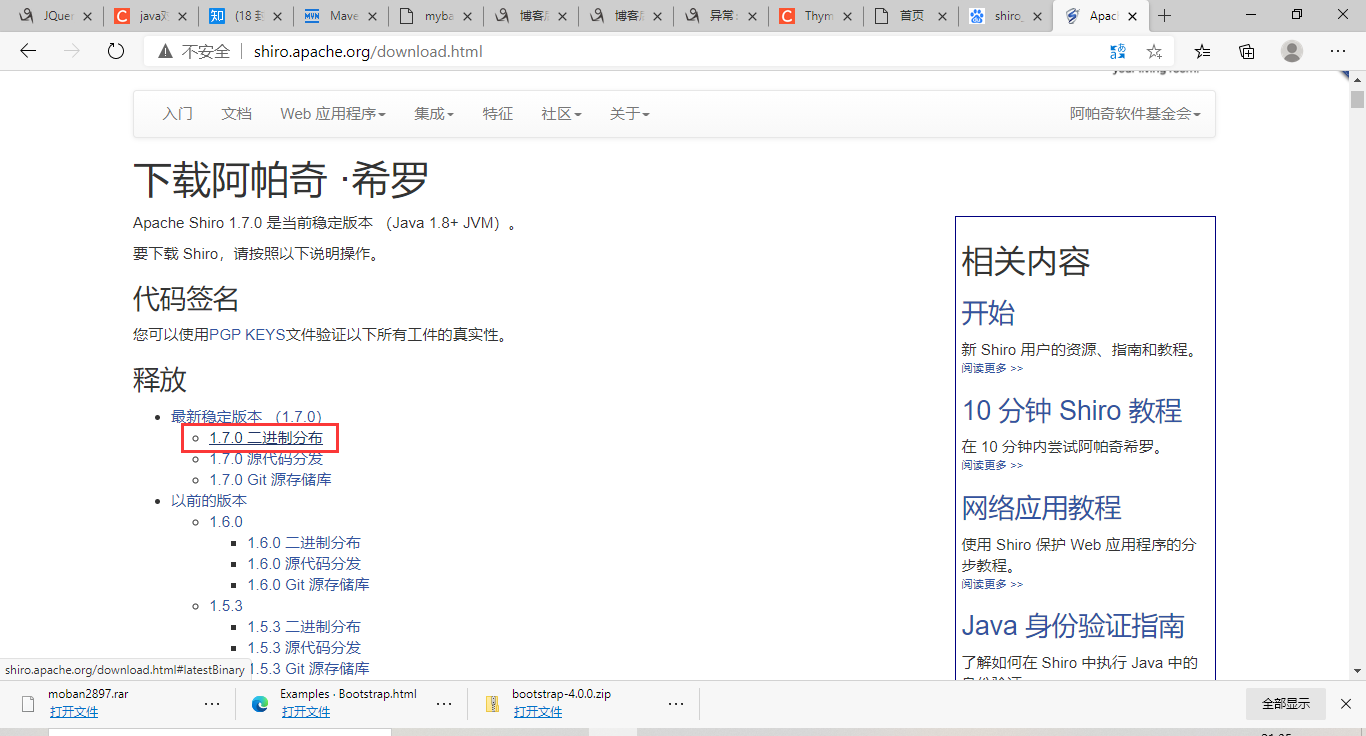This screenshot has height=736, width=1366.
Task: Expand the Web 应用程序 dropdown
Action: point(333,114)
